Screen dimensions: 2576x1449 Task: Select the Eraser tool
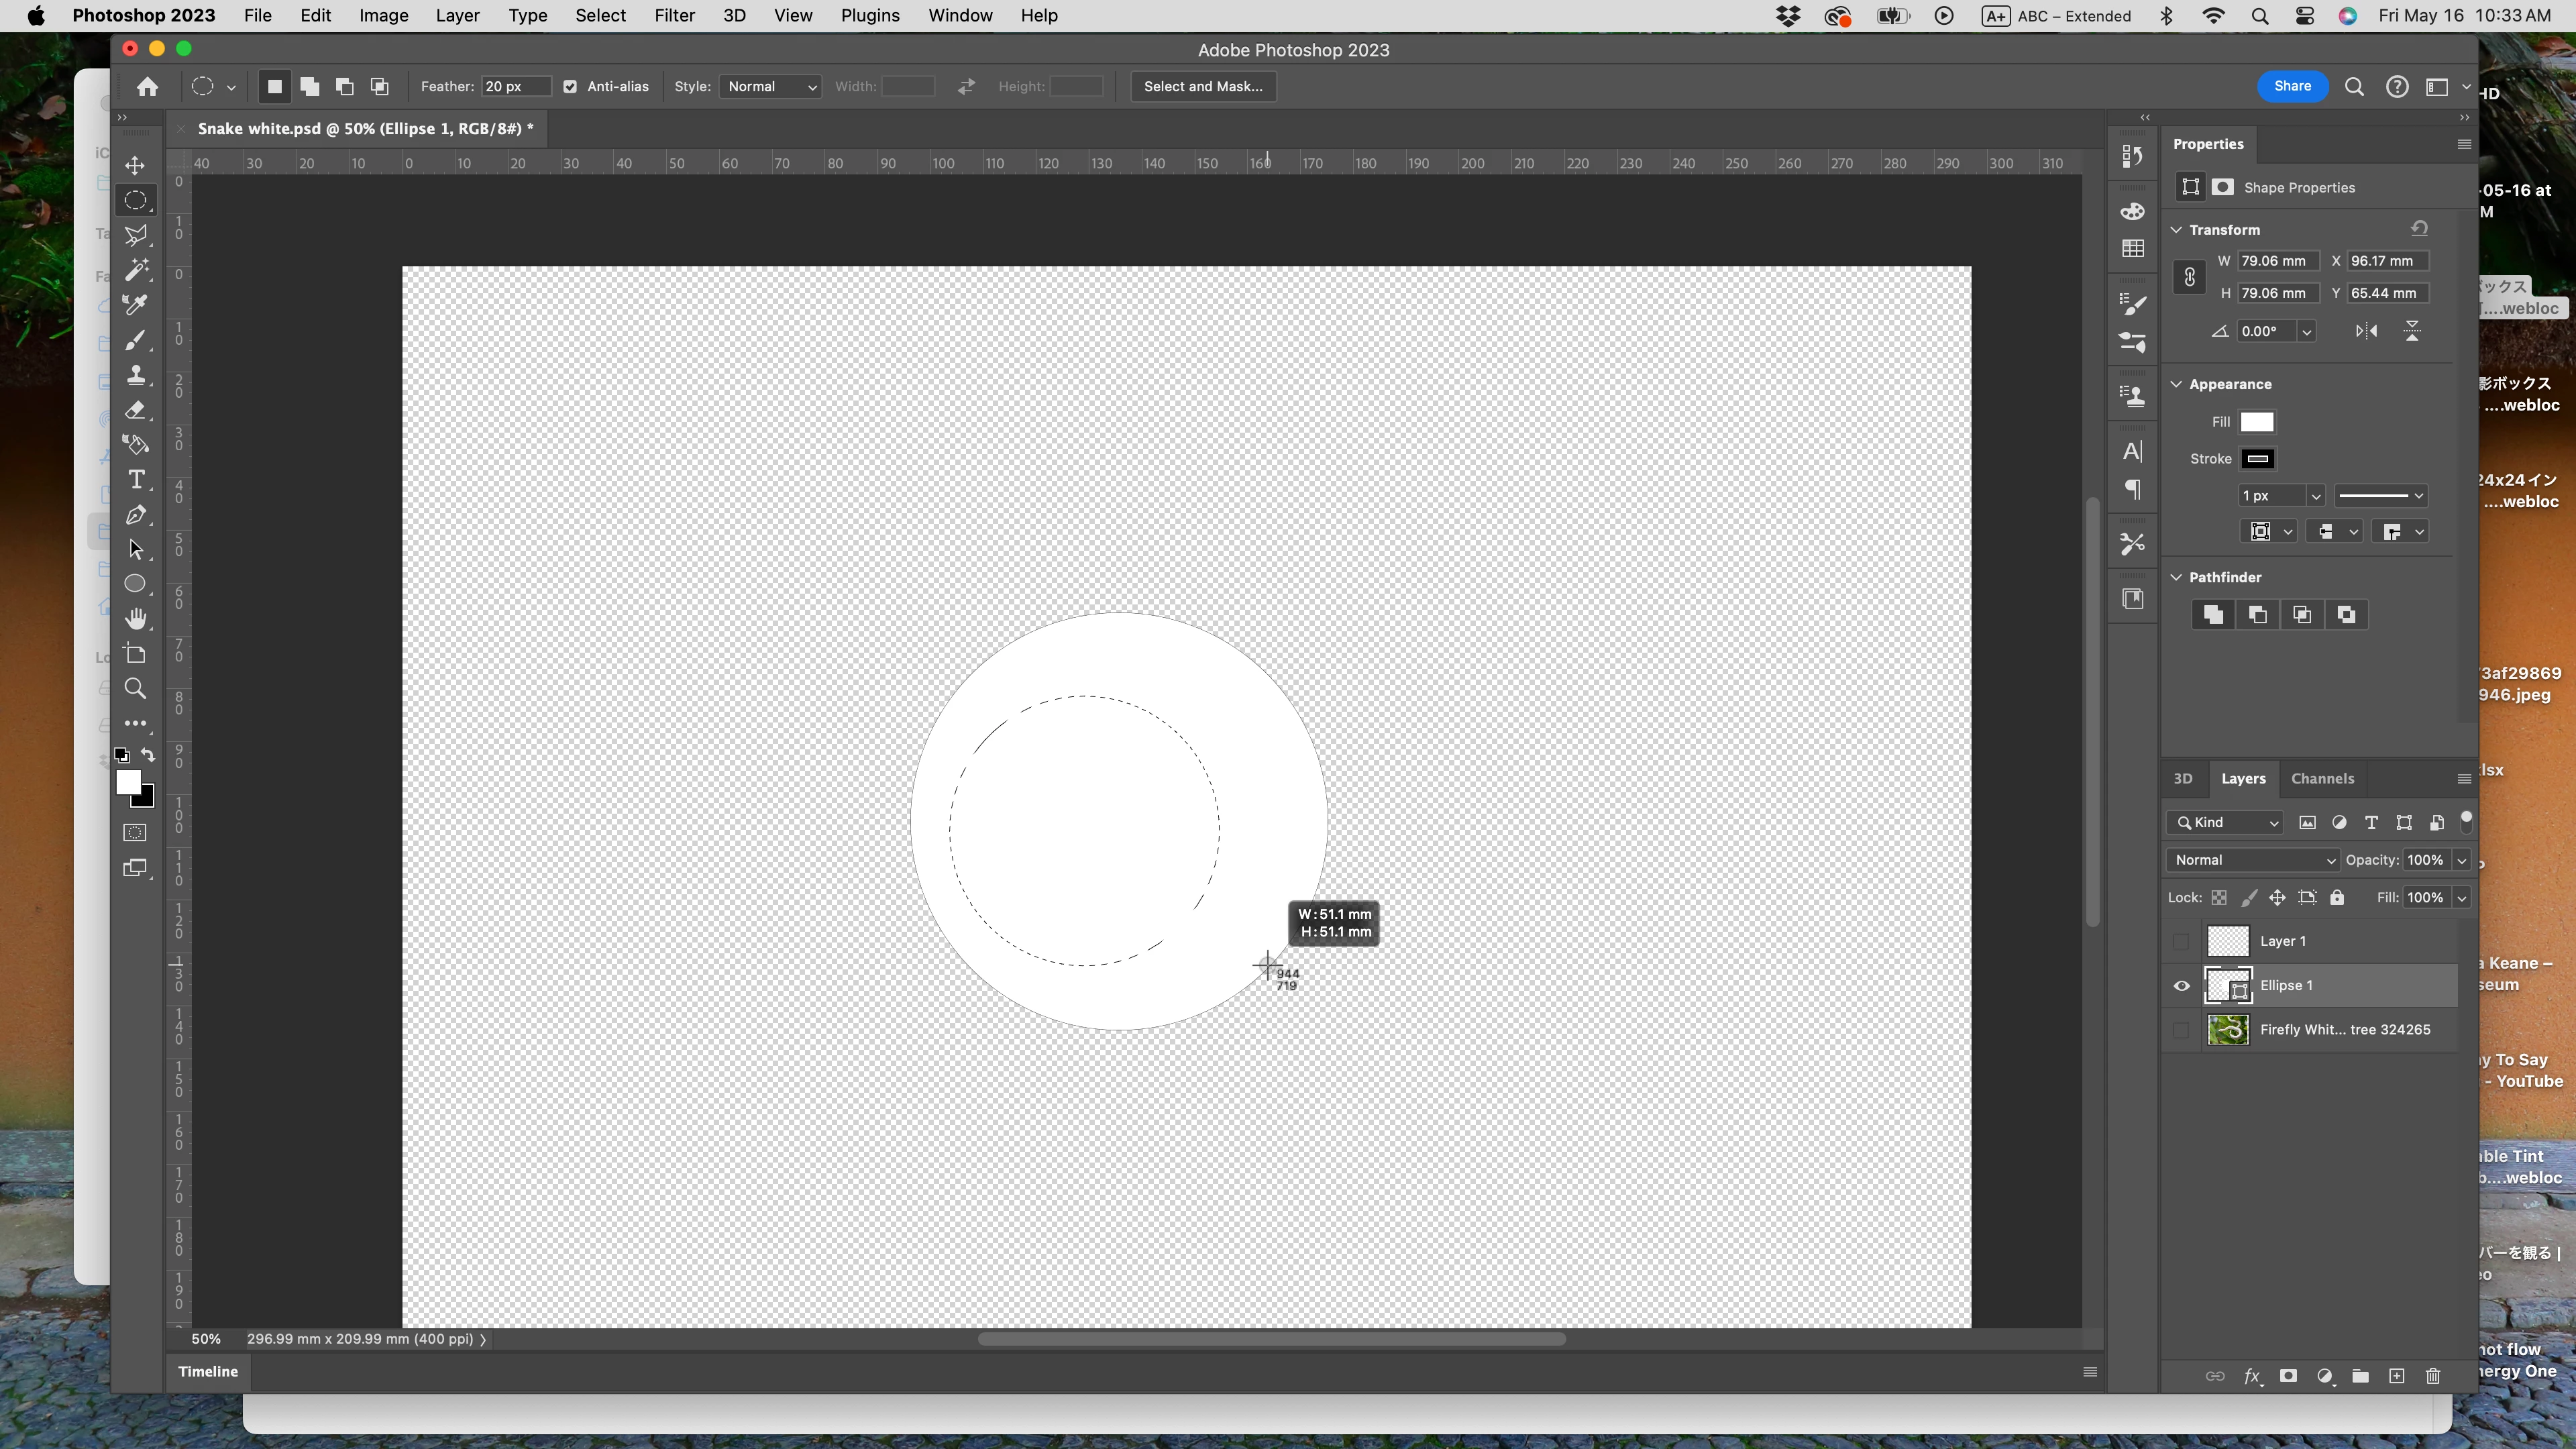tap(135, 410)
